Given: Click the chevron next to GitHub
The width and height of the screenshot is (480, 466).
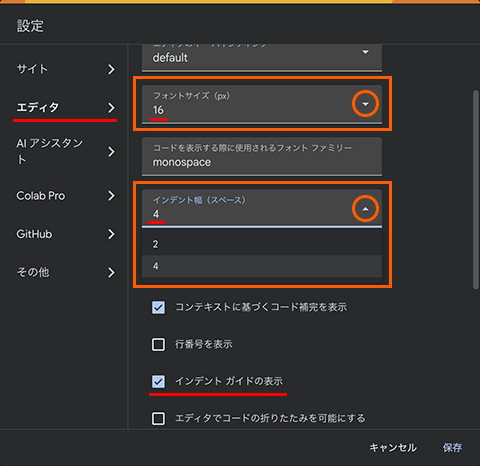Looking at the screenshot, I should pyautogui.click(x=111, y=234).
